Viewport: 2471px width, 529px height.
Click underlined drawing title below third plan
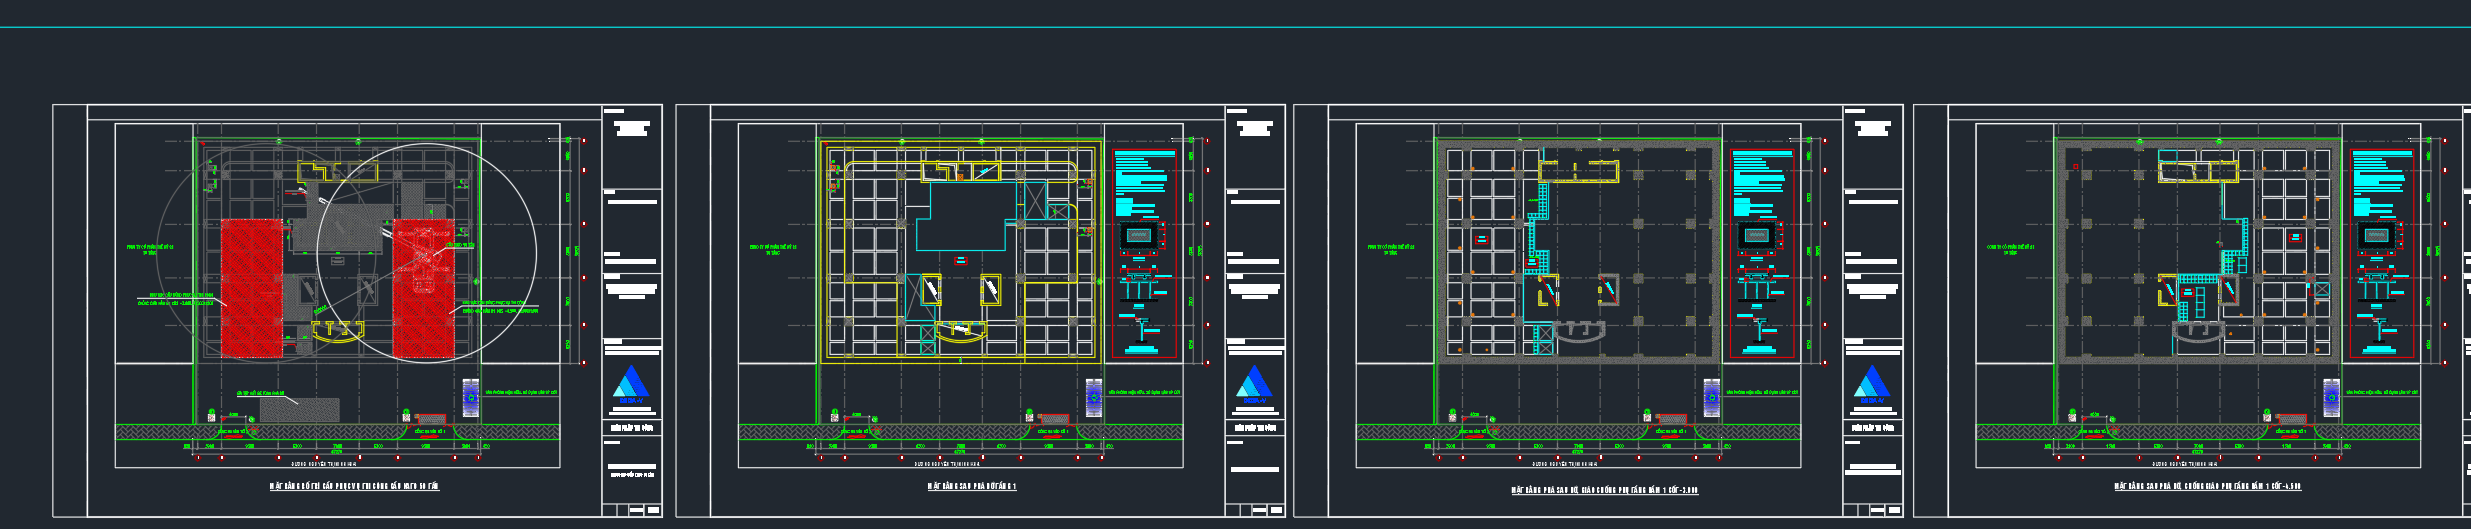1604,490
